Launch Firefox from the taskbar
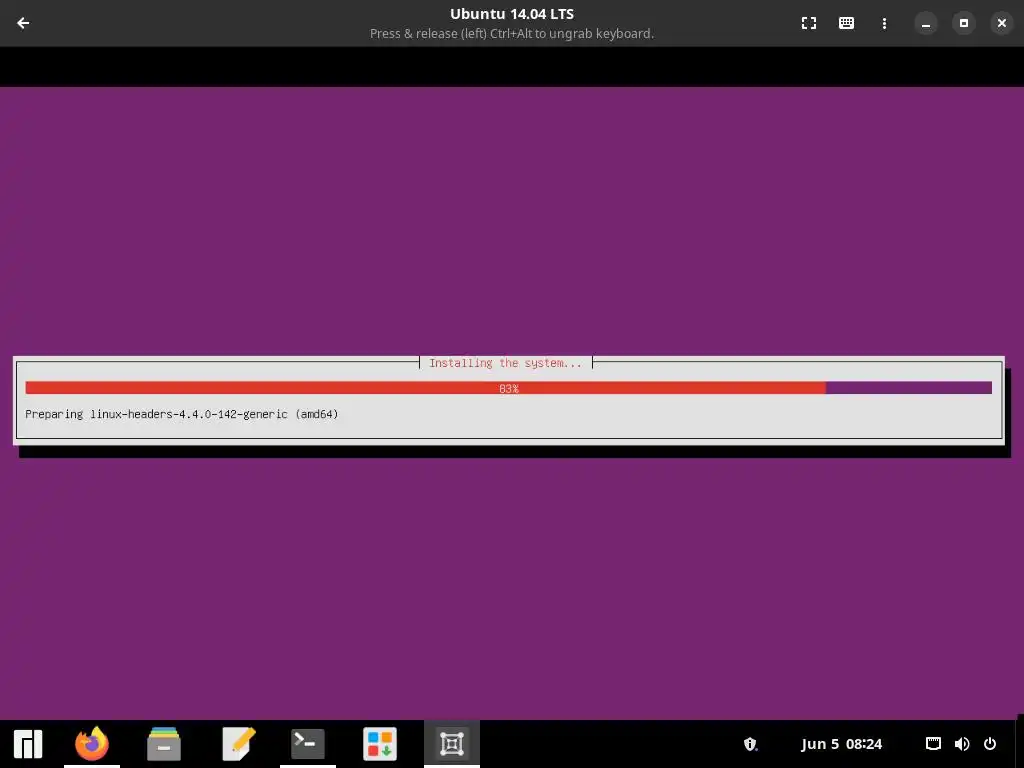1024x768 pixels. tap(92, 744)
